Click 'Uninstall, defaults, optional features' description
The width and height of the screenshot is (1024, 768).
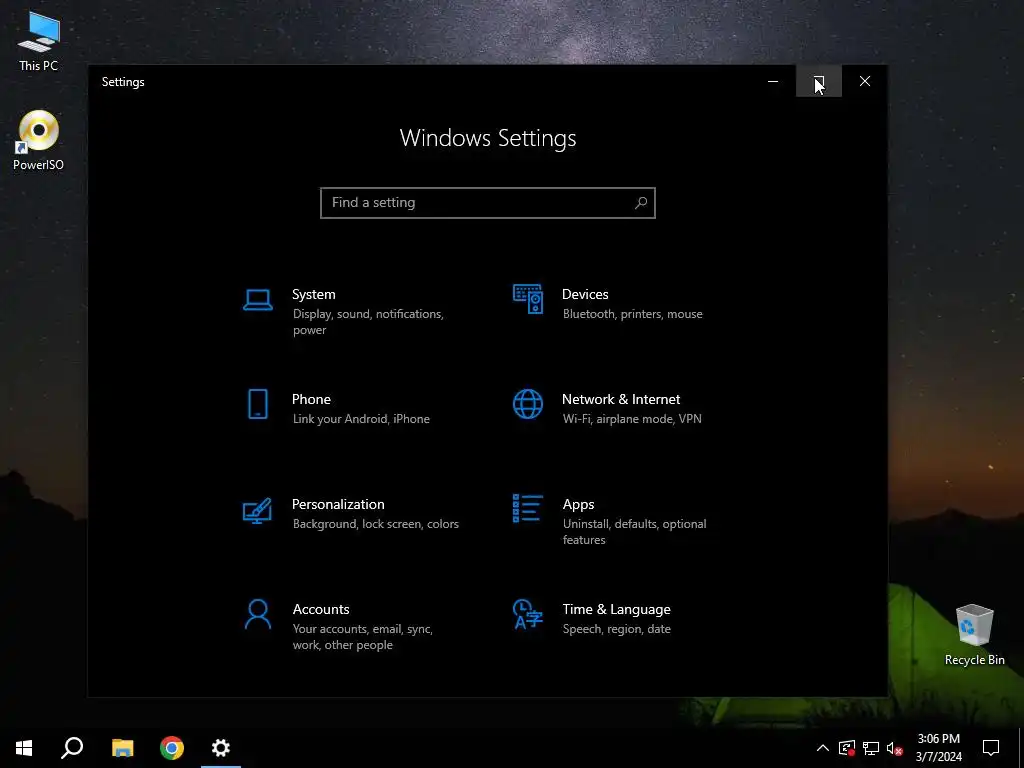pyautogui.click(x=635, y=532)
